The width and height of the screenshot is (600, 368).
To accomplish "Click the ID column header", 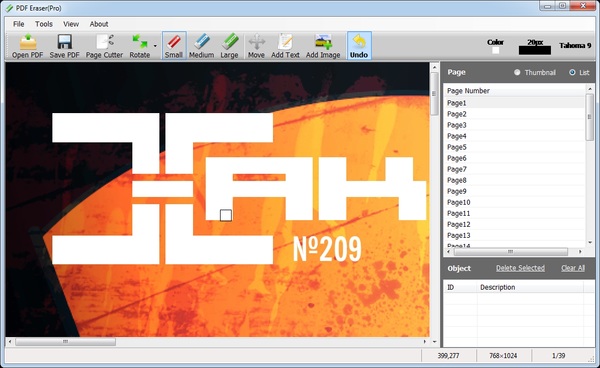I will click(x=461, y=287).
